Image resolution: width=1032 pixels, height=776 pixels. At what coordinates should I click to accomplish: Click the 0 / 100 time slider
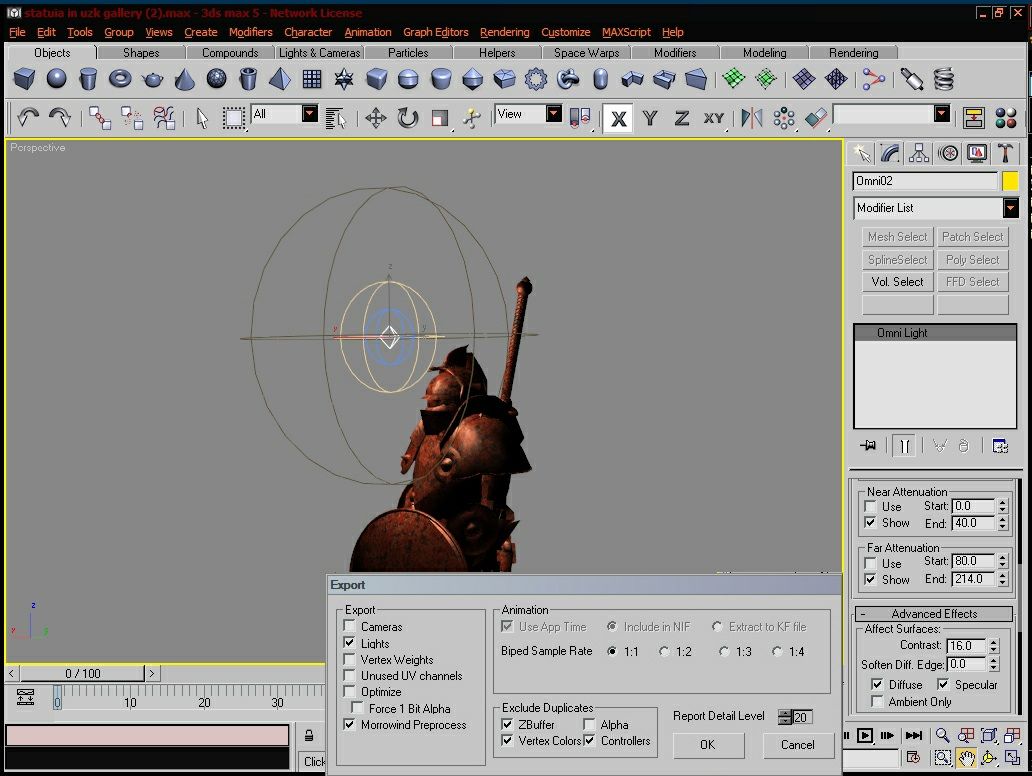coord(82,673)
